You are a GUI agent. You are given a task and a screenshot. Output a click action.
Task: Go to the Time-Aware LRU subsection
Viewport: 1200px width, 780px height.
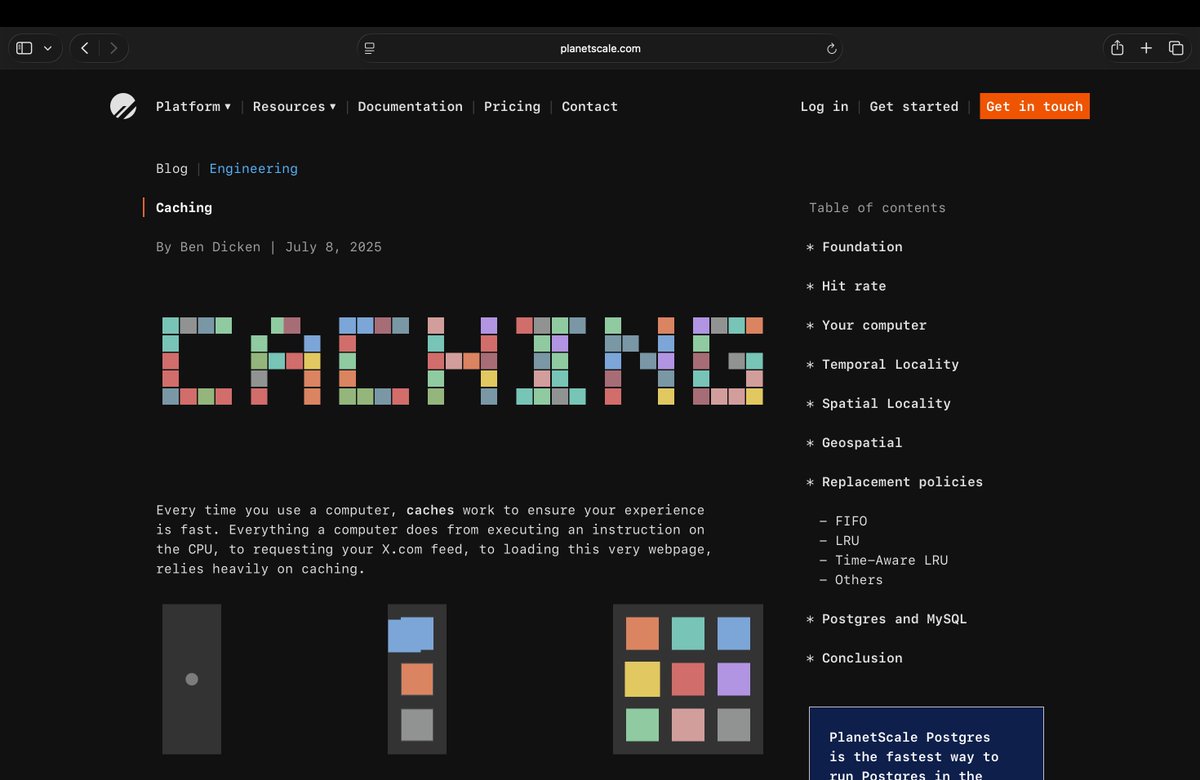click(891, 560)
